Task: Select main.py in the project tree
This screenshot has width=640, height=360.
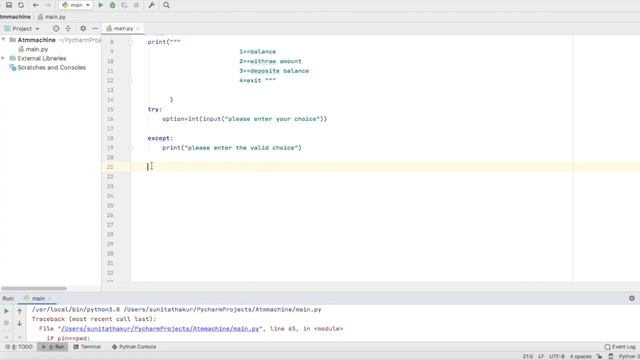Action: click(x=33, y=49)
